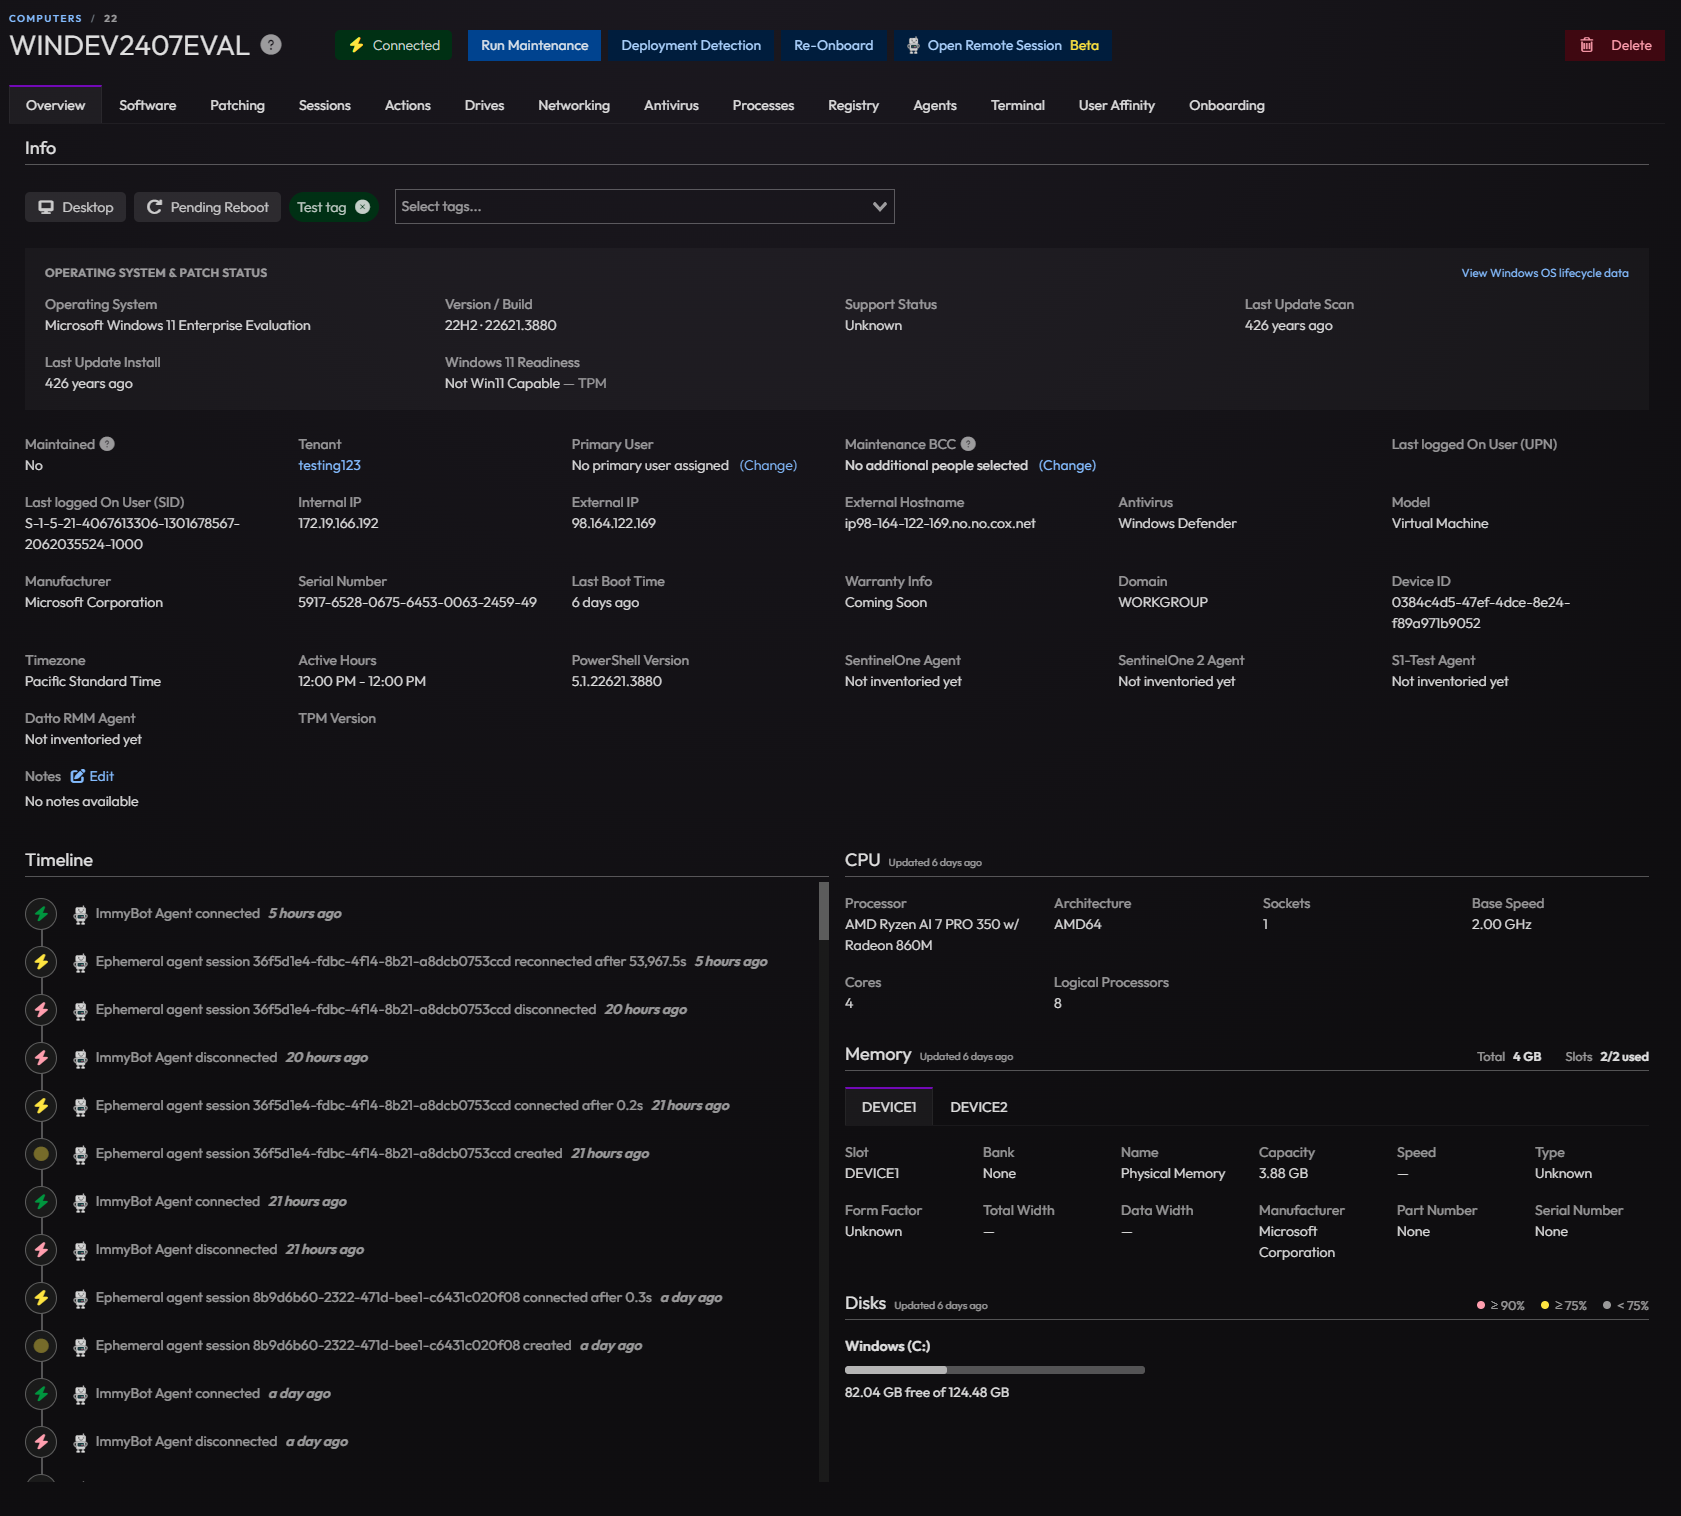The width and height of the screenshot is (1681, 1516).
Task: Click the robot icon on Open Remote Session
Action: click(x=913, y=45)
